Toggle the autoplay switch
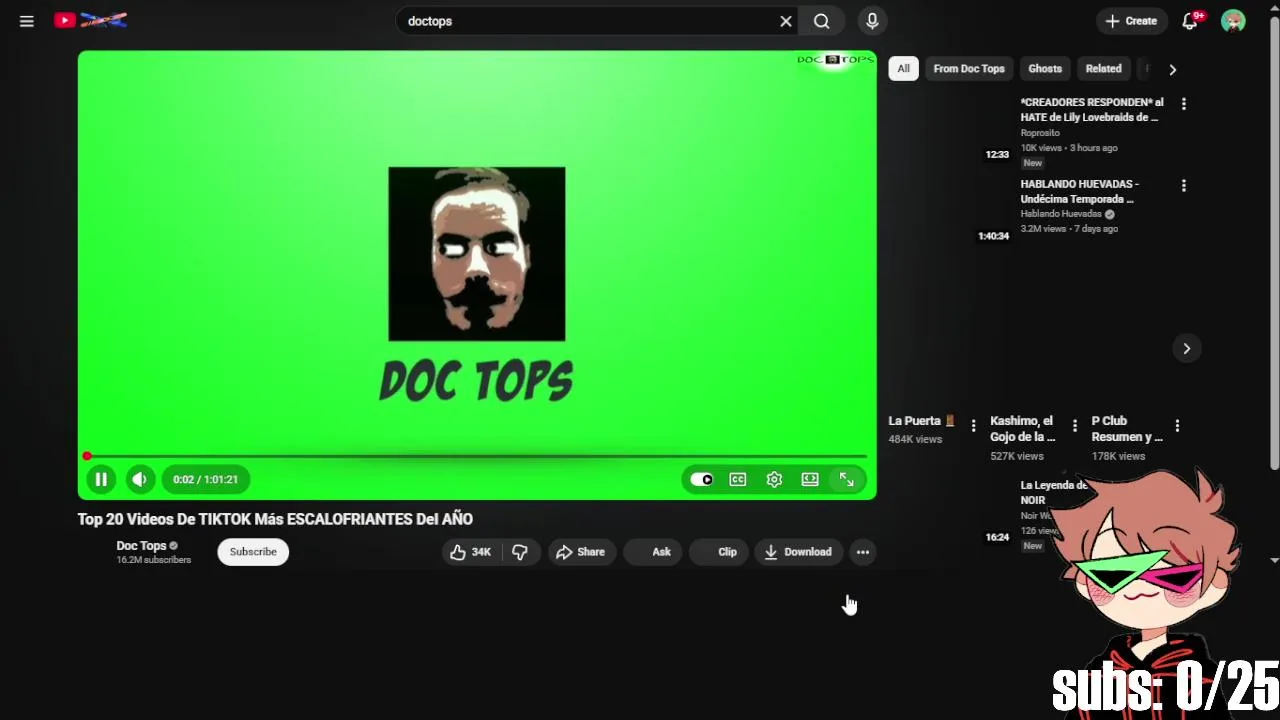This screenshot has height=720, width=1280. (702, 479)
